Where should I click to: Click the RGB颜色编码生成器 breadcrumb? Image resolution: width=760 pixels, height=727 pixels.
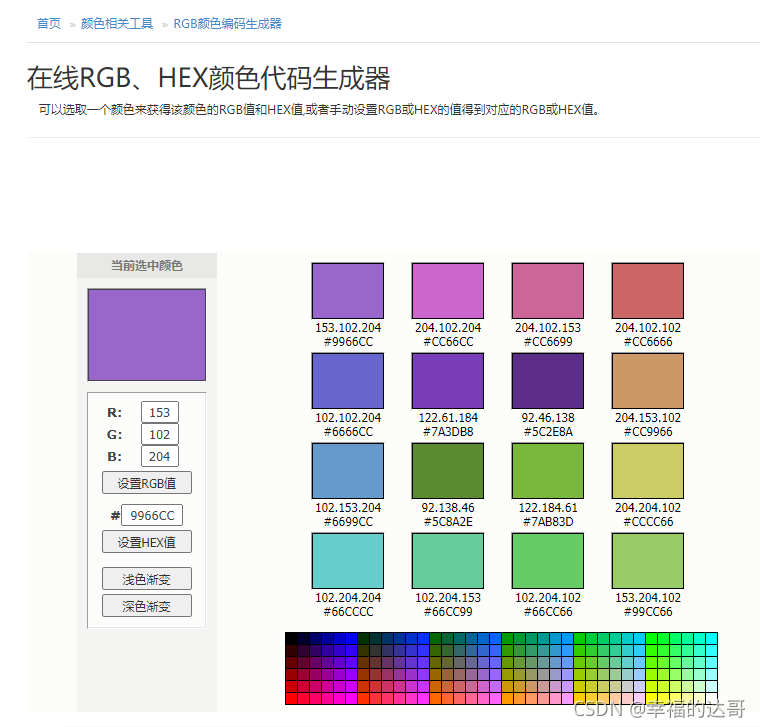click(227, 23)
